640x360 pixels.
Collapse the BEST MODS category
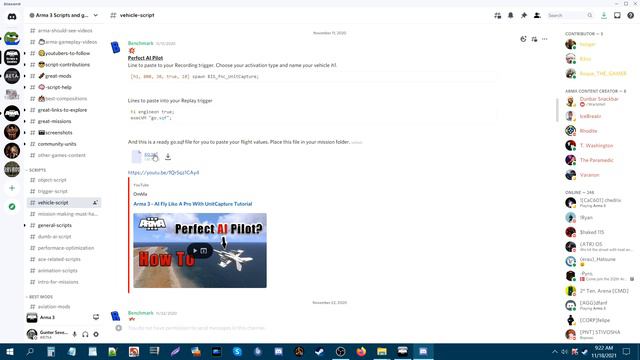(x=40, y=297)
